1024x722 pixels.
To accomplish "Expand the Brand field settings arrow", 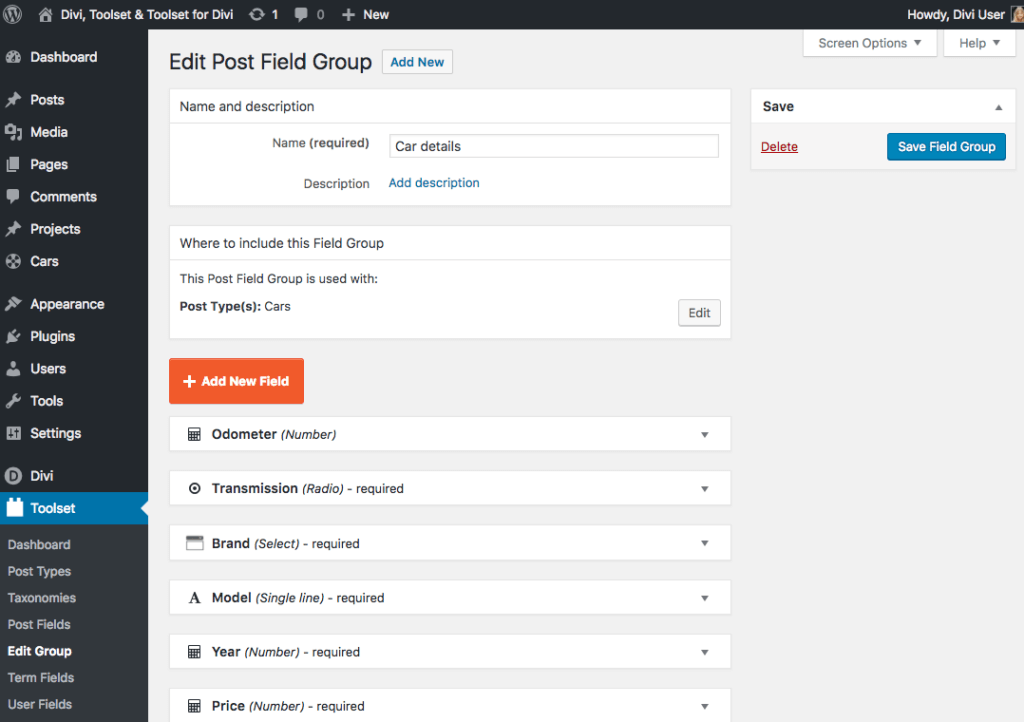I will [705, 543].
